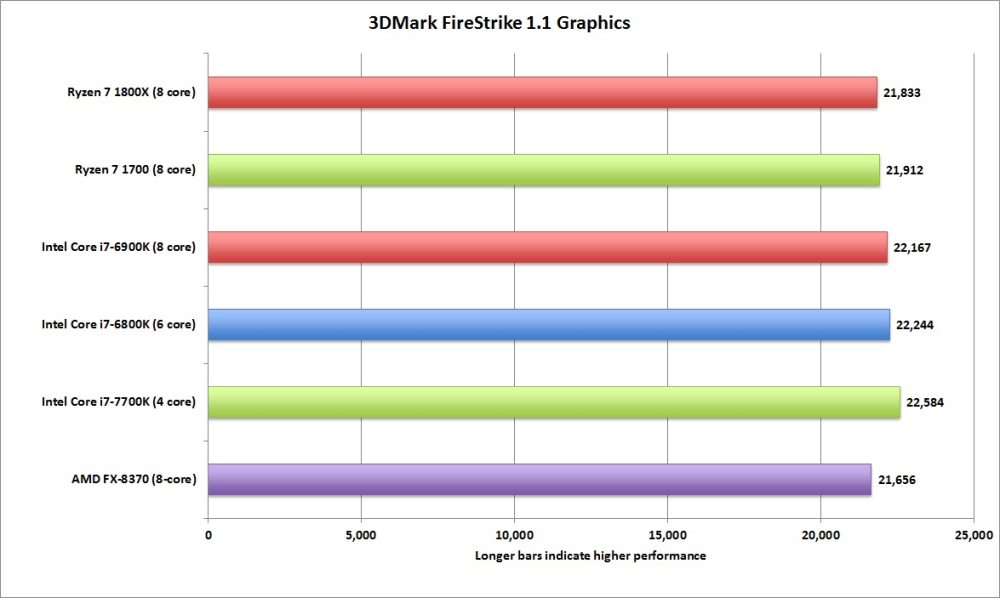This screenshot has width=1000, height=598.
Task: Select the green Intel Core i7-7700K bar
Action: click(x=554, y=402)
